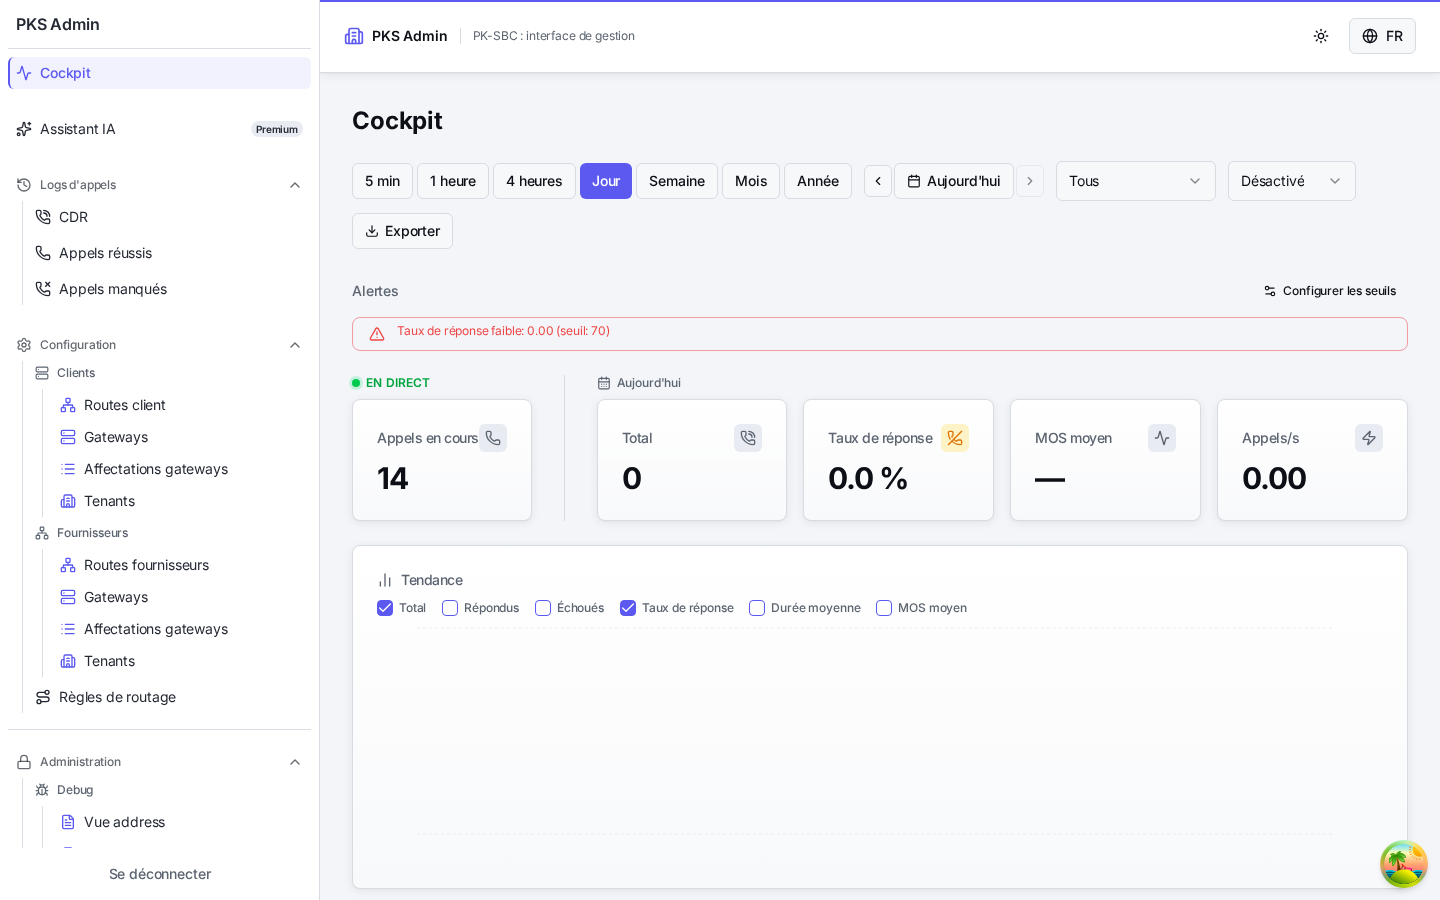Click the phone icon in Appels en cours card

pos(493,438)
